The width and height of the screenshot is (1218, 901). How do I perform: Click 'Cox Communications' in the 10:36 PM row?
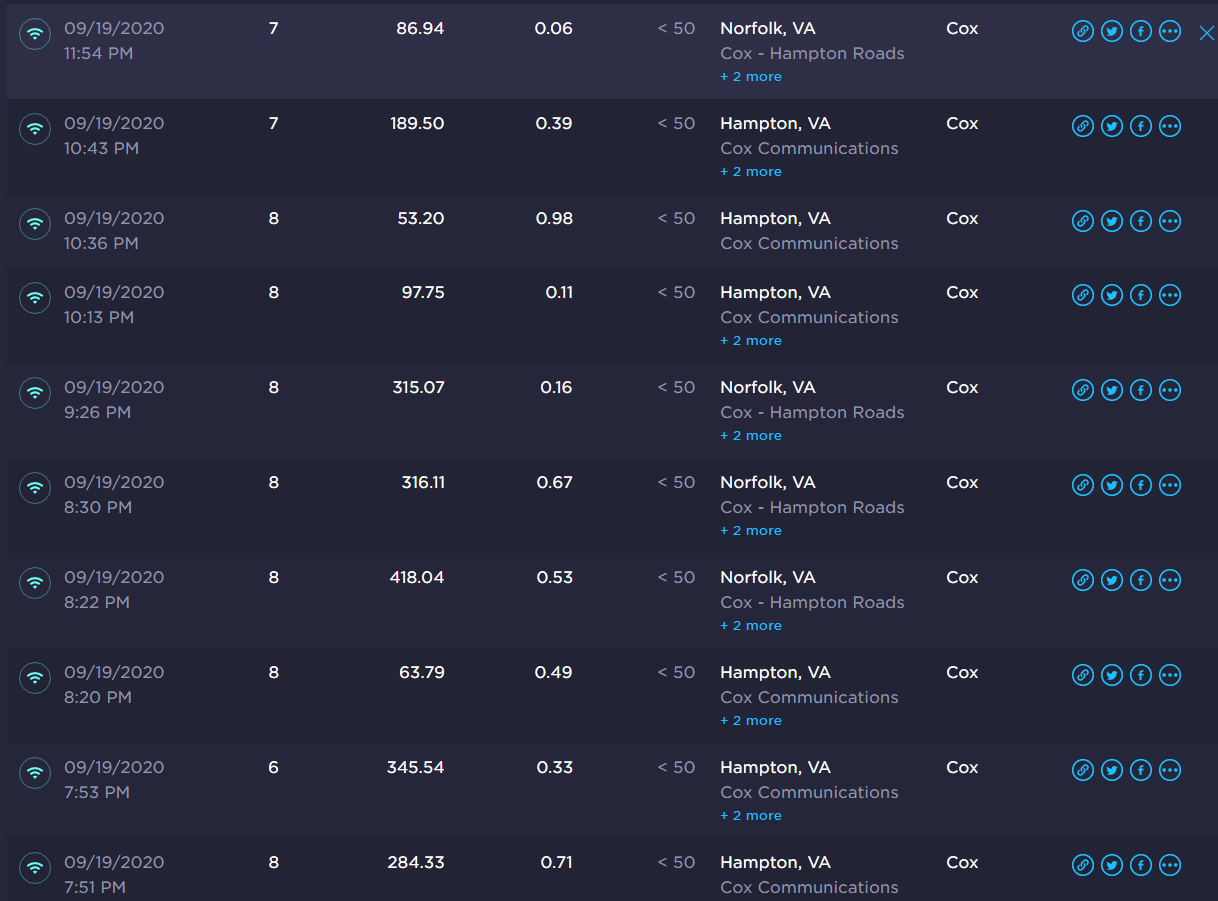coord(809,243)
